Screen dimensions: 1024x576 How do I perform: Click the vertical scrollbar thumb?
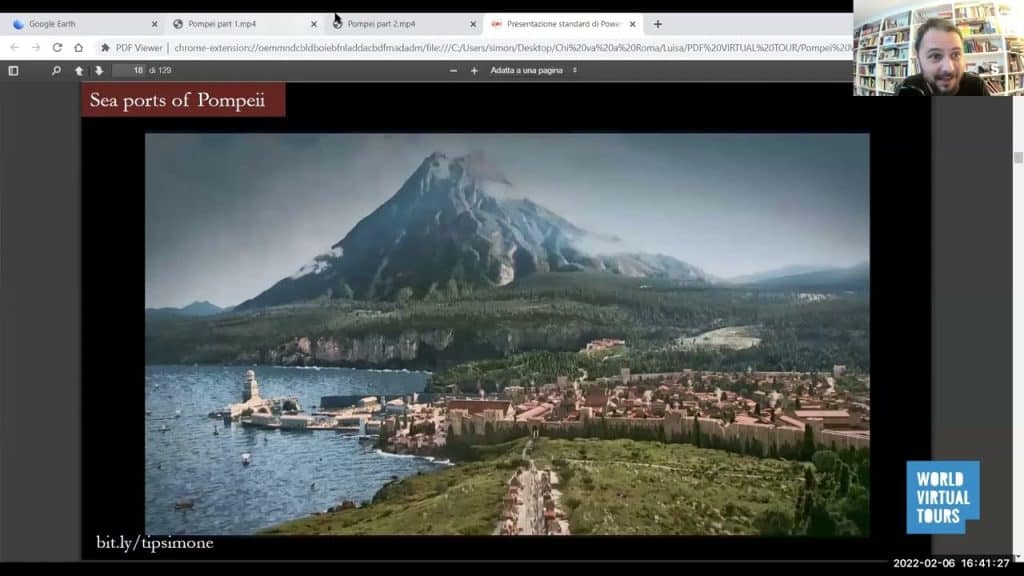tap(1018, 157)
